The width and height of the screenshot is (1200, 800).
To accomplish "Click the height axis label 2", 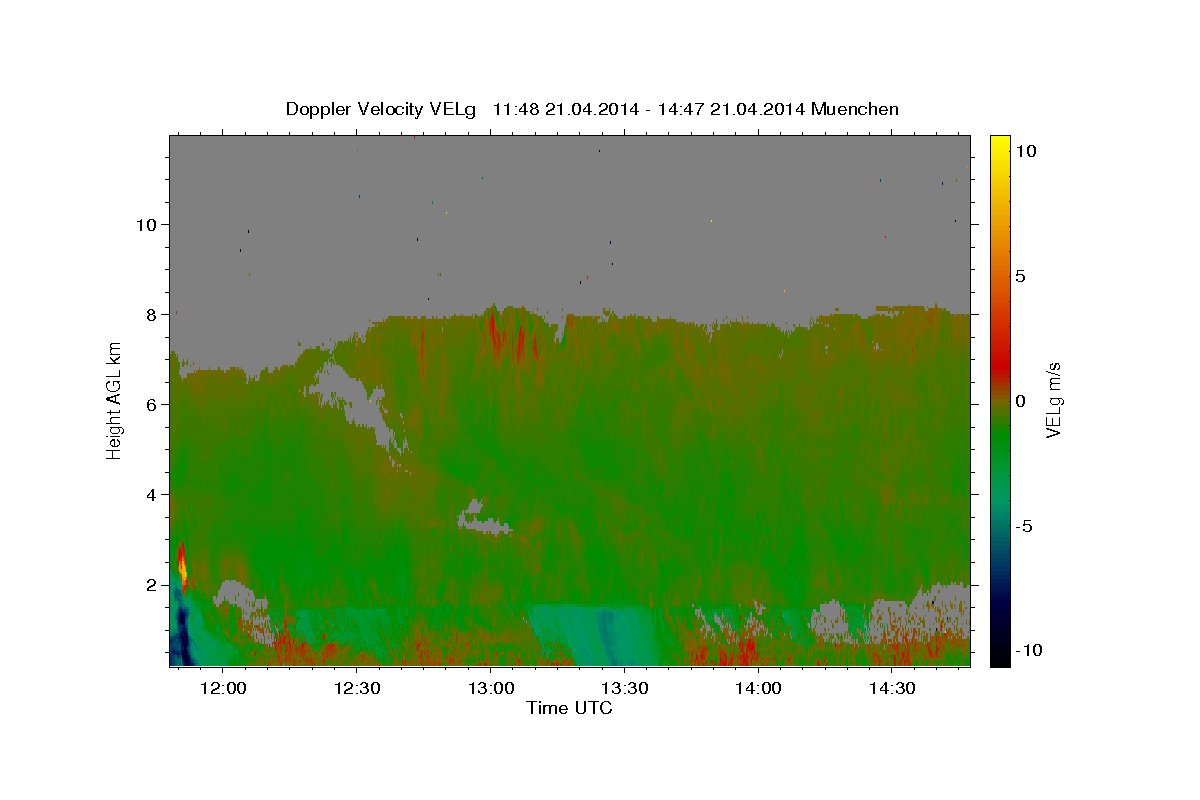I will (152, 584).
